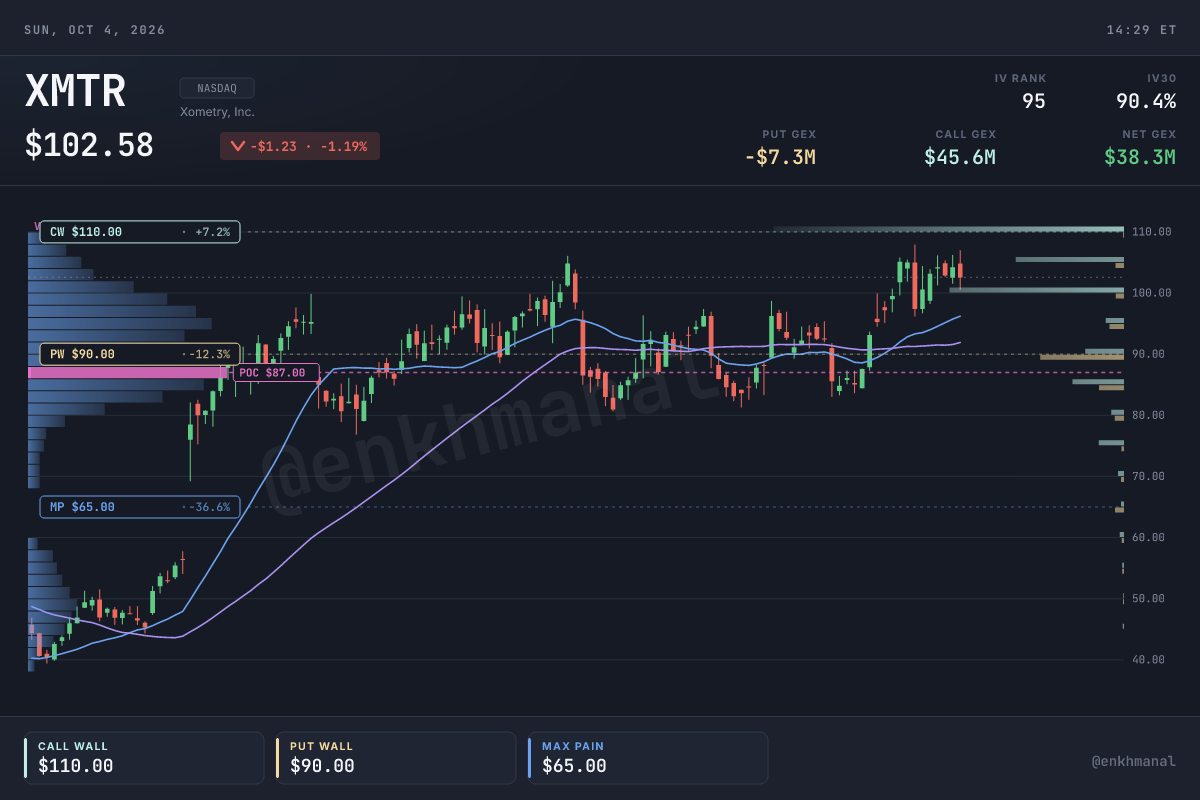Screen dimensions: 1200x800
Task: Click the pink POC volume profile bar
Action: pos(128,372)
